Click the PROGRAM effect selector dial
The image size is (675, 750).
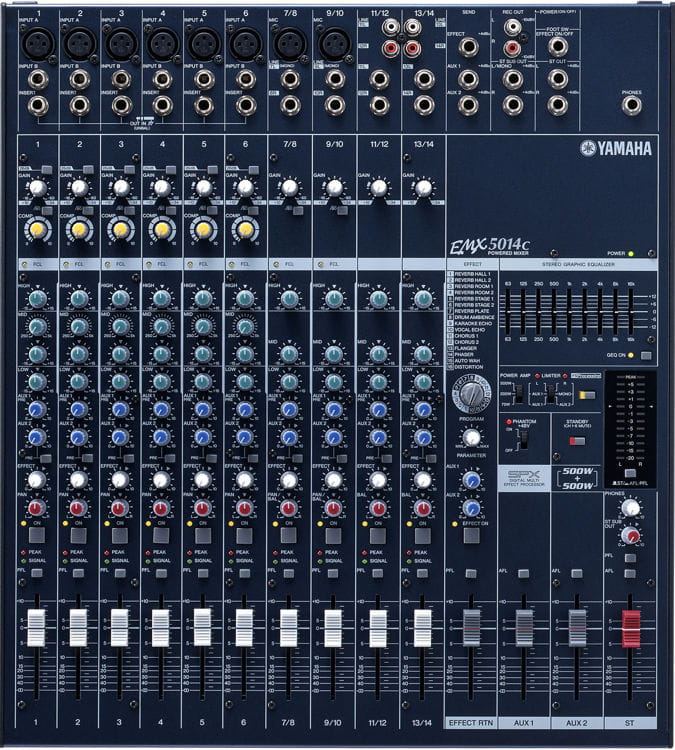(470, 393)
